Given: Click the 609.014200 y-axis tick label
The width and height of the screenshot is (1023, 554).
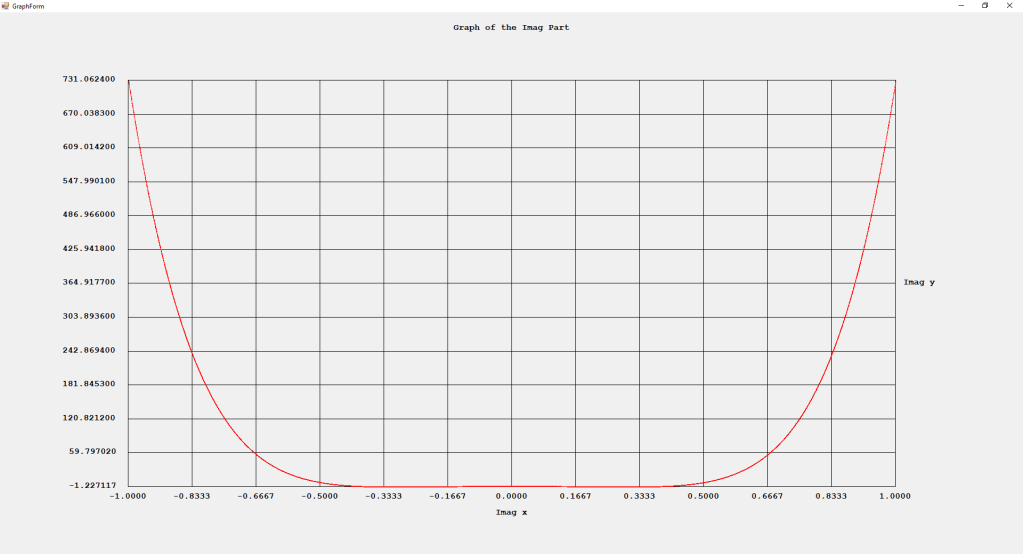Looking at the screenshot, I should click(88, 147).
